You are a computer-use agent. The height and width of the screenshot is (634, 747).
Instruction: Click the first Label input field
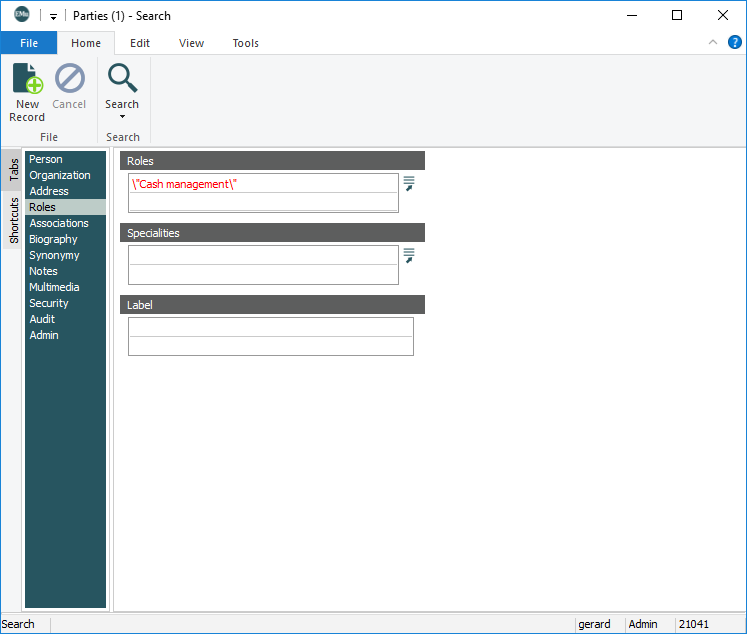coord(270,327)
